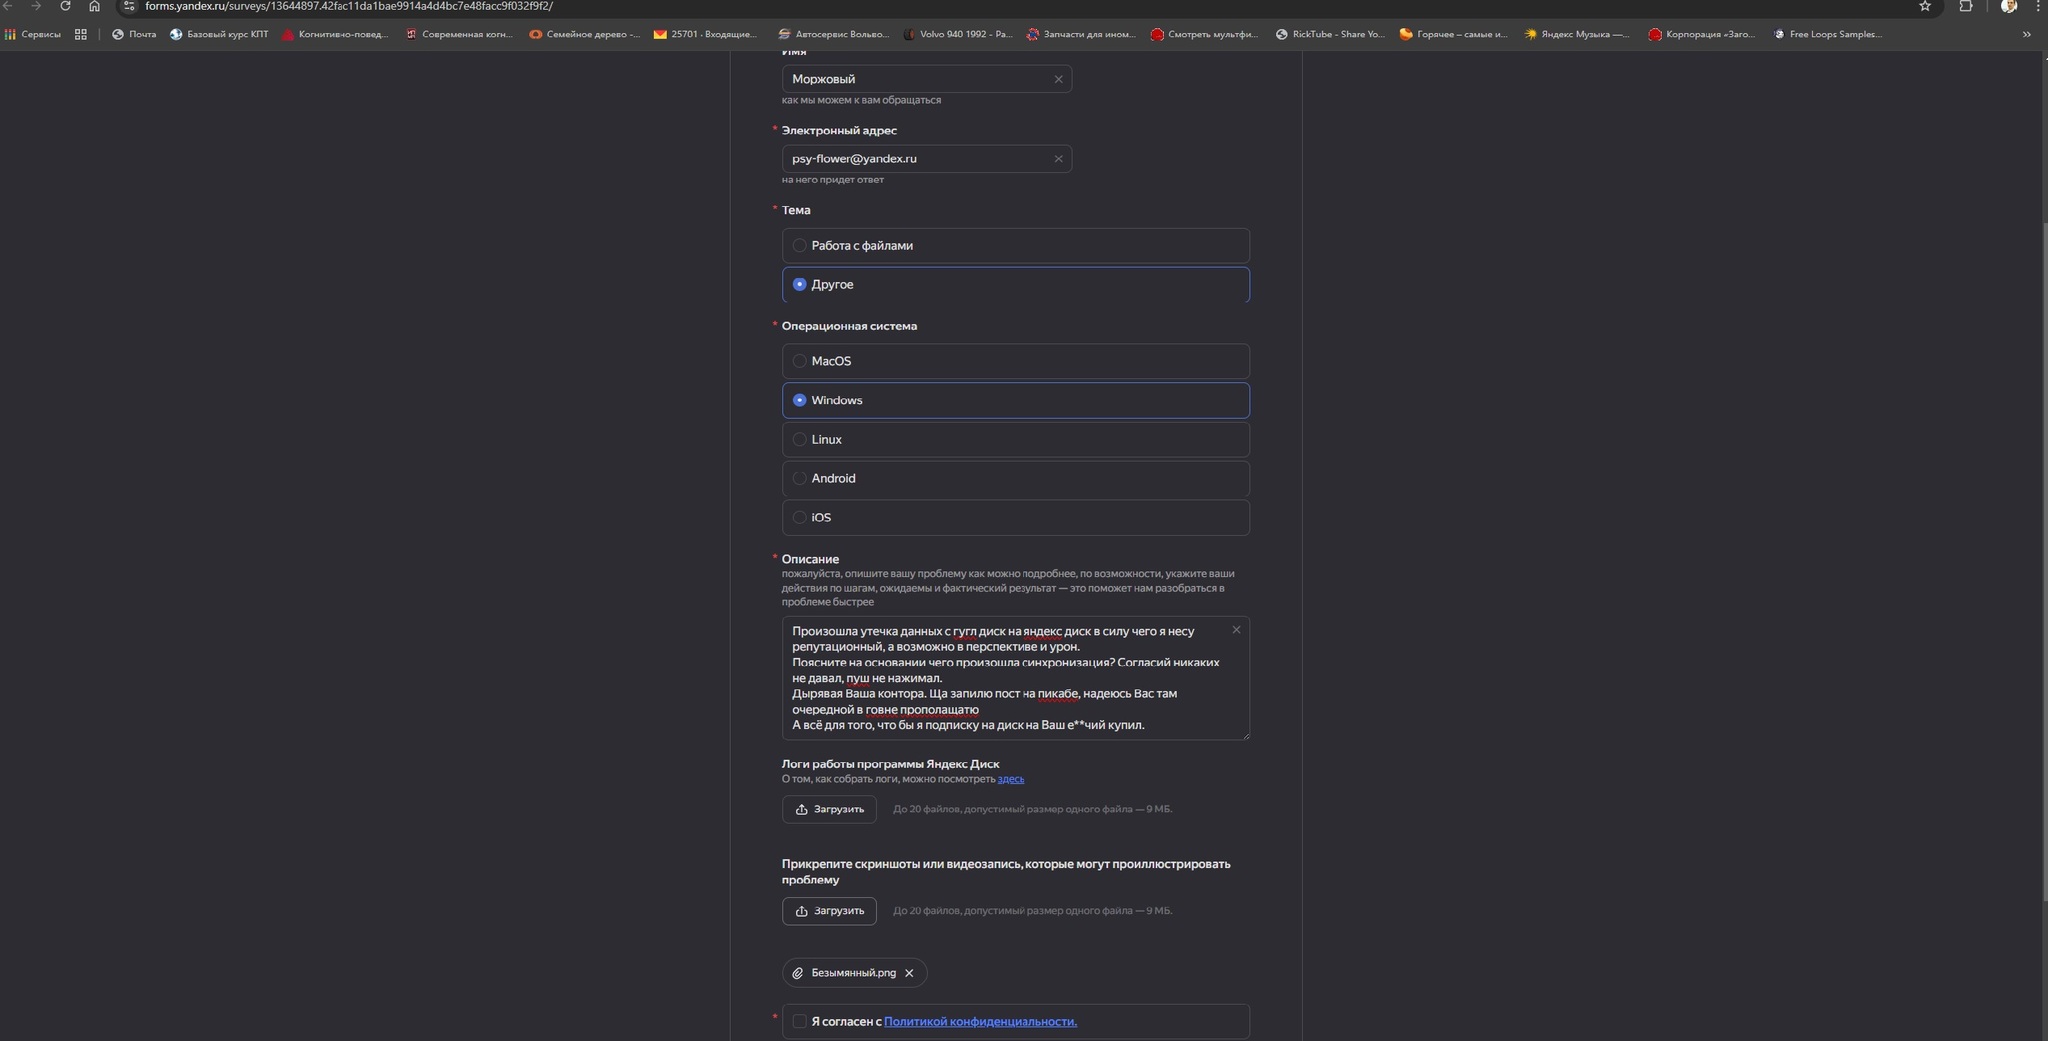
Task: Agree to the privacy policy checkbox
Action: [800, 1021]
